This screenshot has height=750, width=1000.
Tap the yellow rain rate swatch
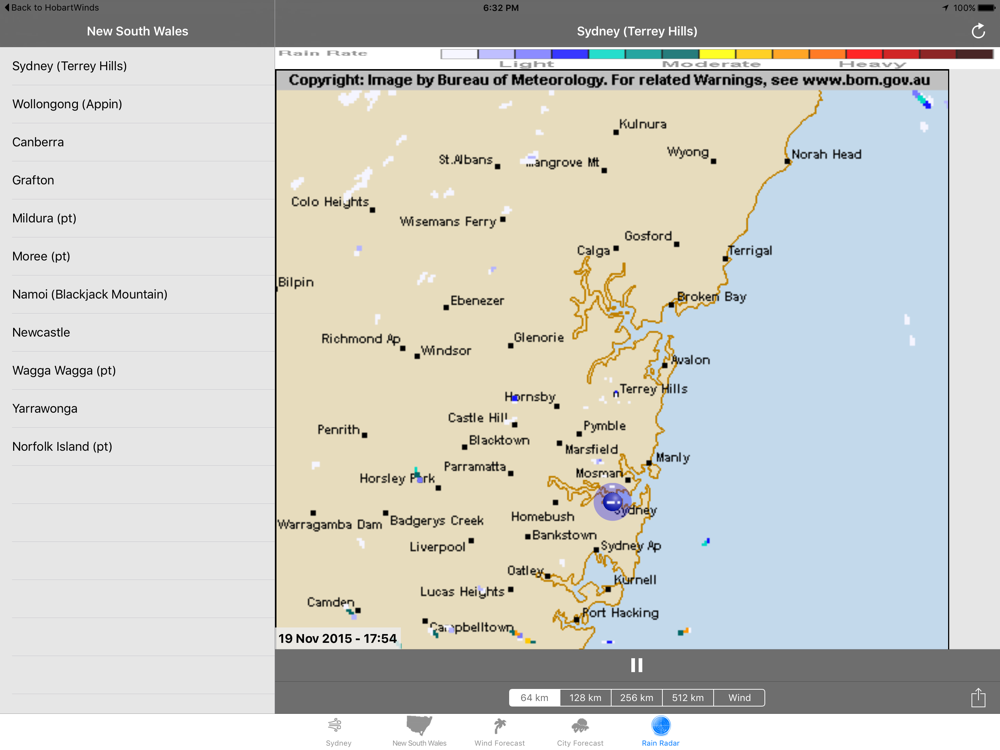(717, 54)
